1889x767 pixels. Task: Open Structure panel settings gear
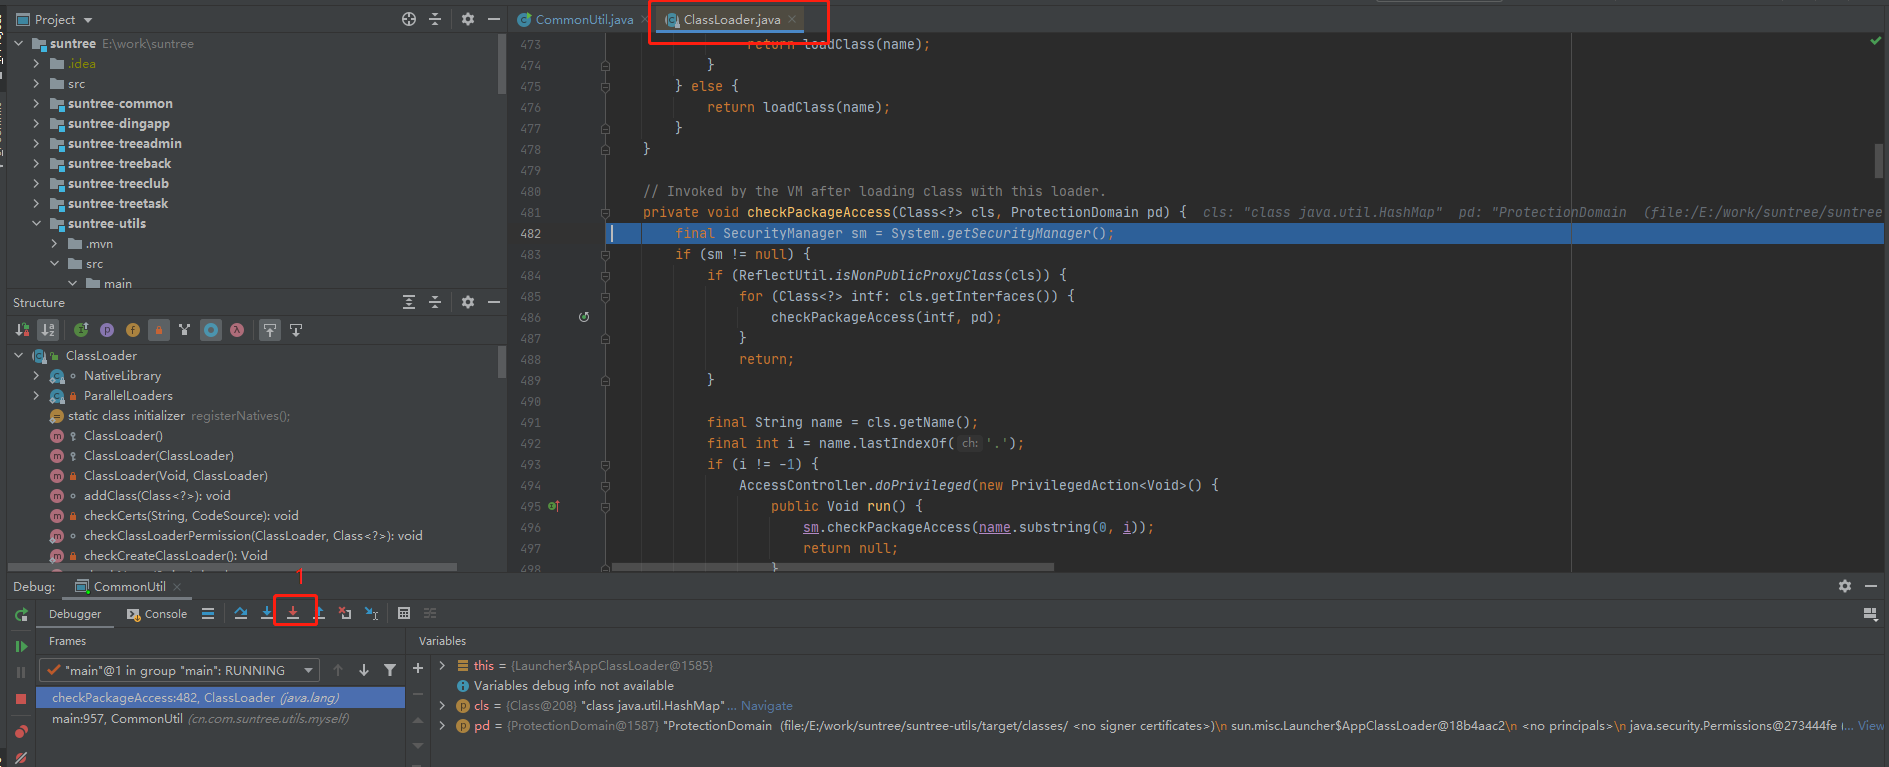pyautogui.click(x=468, y=302)
